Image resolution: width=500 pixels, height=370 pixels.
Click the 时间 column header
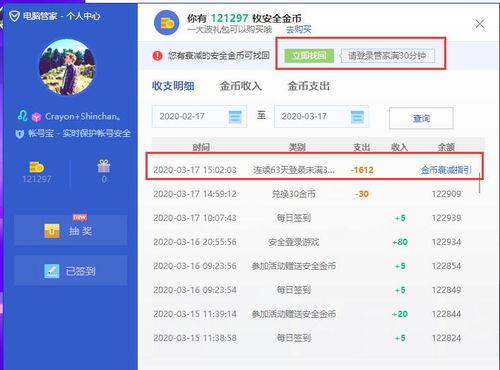(201, 147)
